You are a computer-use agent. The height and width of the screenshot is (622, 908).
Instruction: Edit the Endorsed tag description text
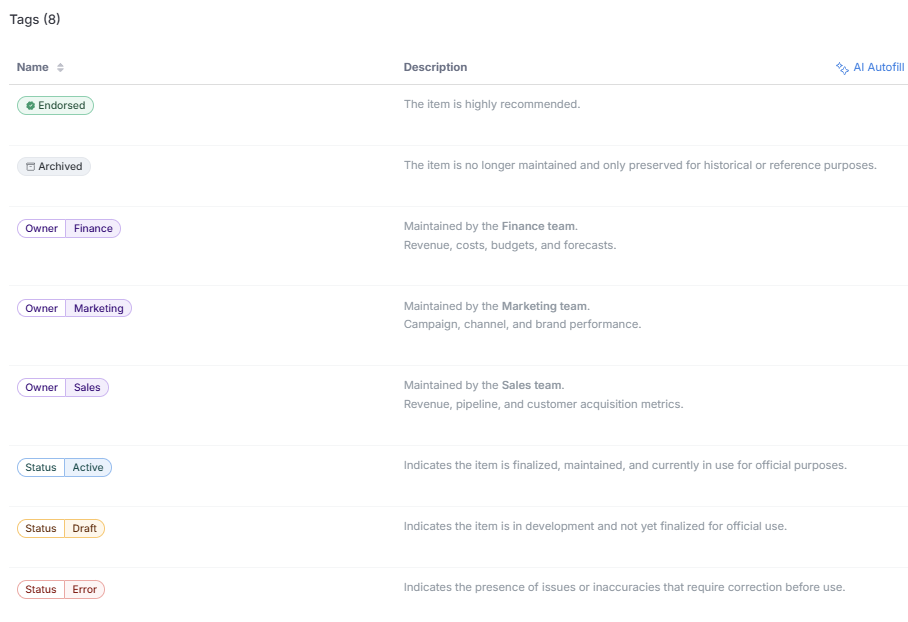pyautogui.click(x=491, y=104)
